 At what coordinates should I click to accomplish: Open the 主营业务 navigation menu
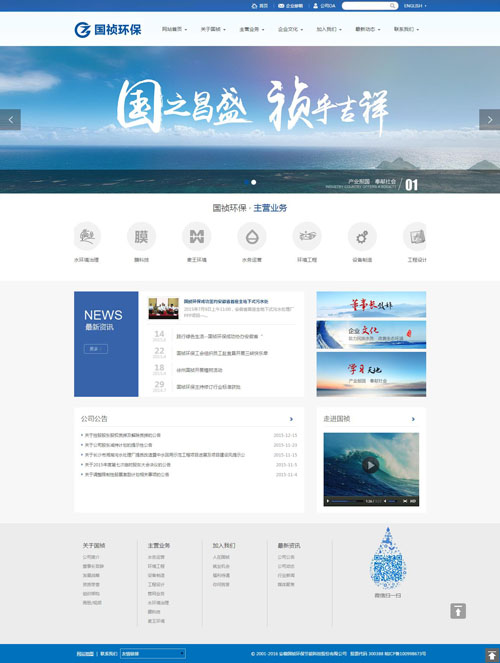point(252,29)
